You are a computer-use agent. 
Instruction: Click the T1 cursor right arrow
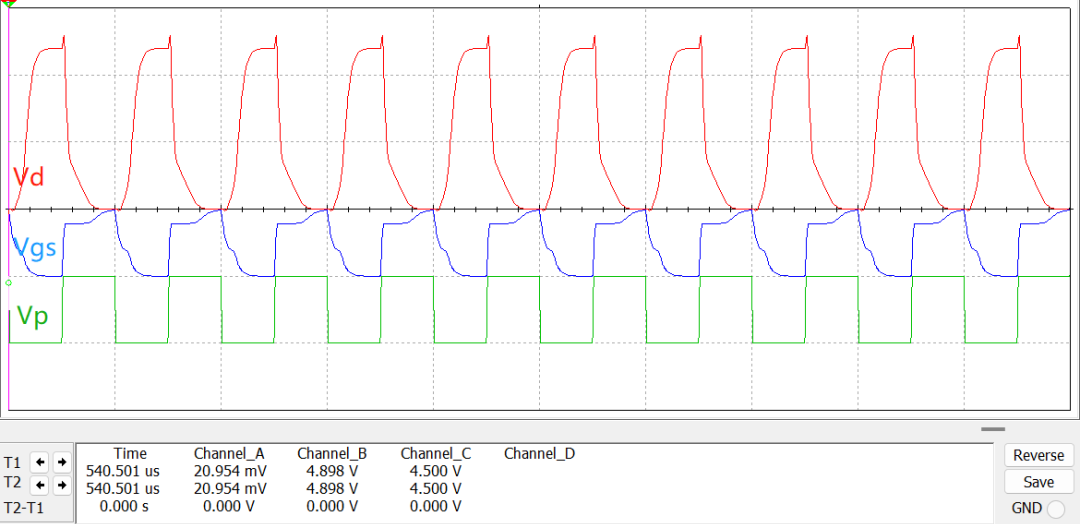click(x=61, y=462)
